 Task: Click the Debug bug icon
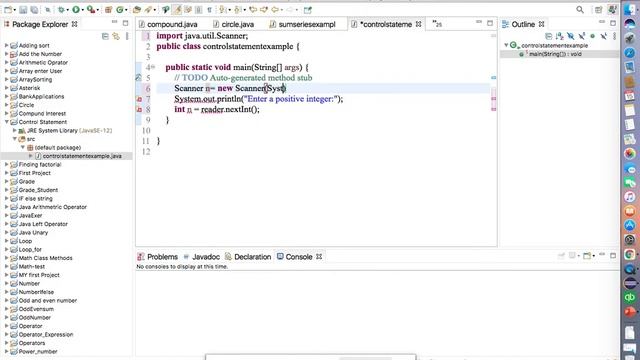pyautogui.click(x=61, y=10)
